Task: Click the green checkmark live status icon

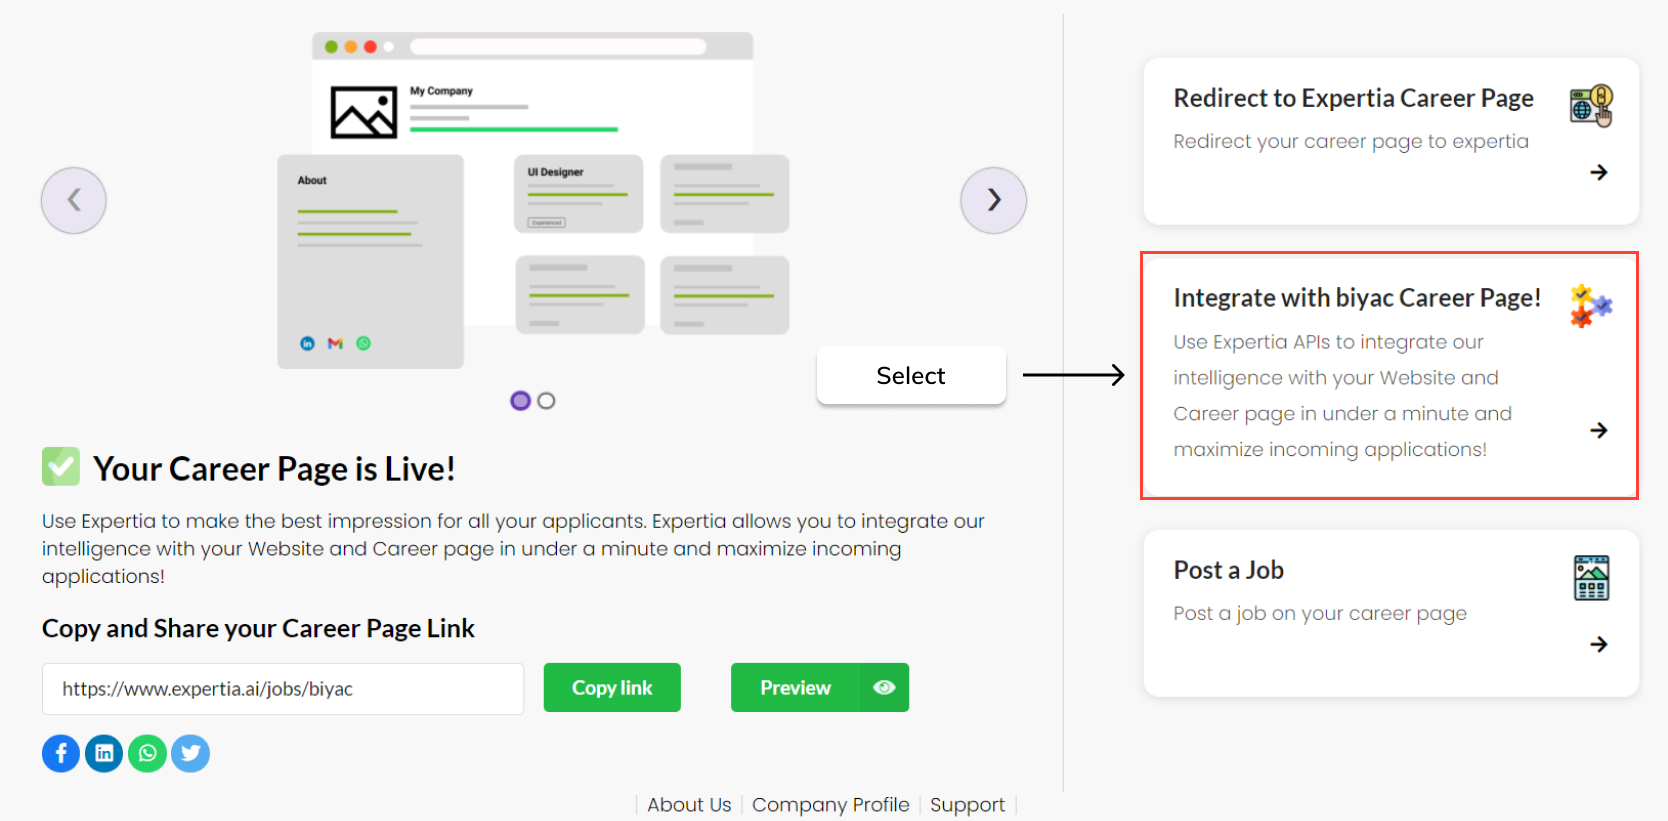Action: click(x=61, y=466)
